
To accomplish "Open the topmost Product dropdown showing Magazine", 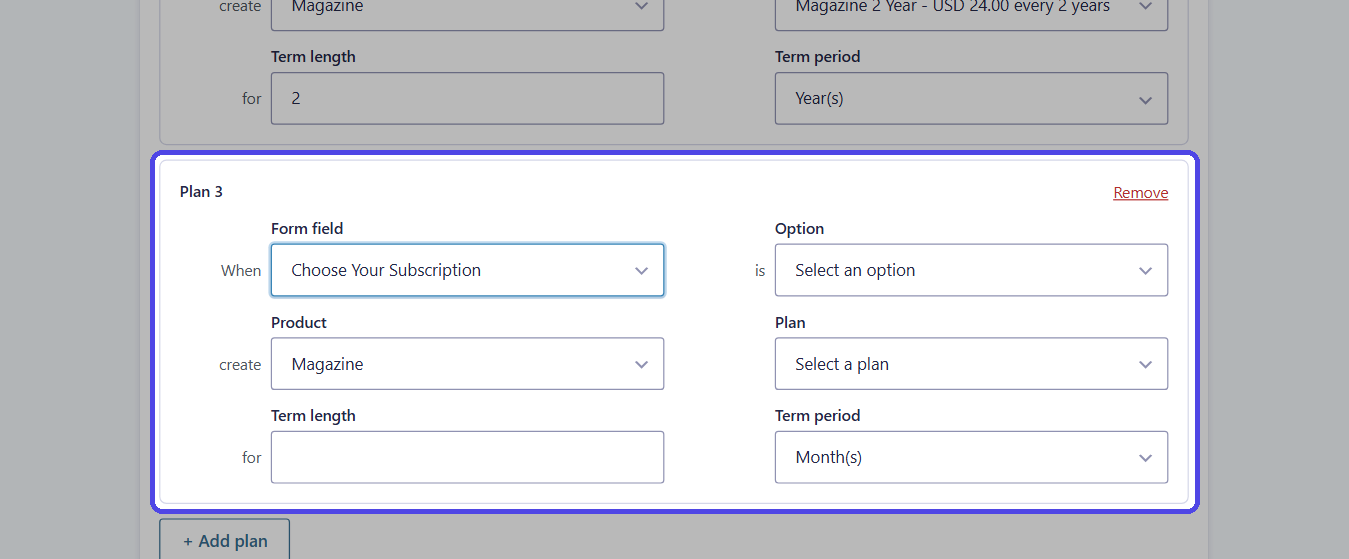I will tap(467, 15).
